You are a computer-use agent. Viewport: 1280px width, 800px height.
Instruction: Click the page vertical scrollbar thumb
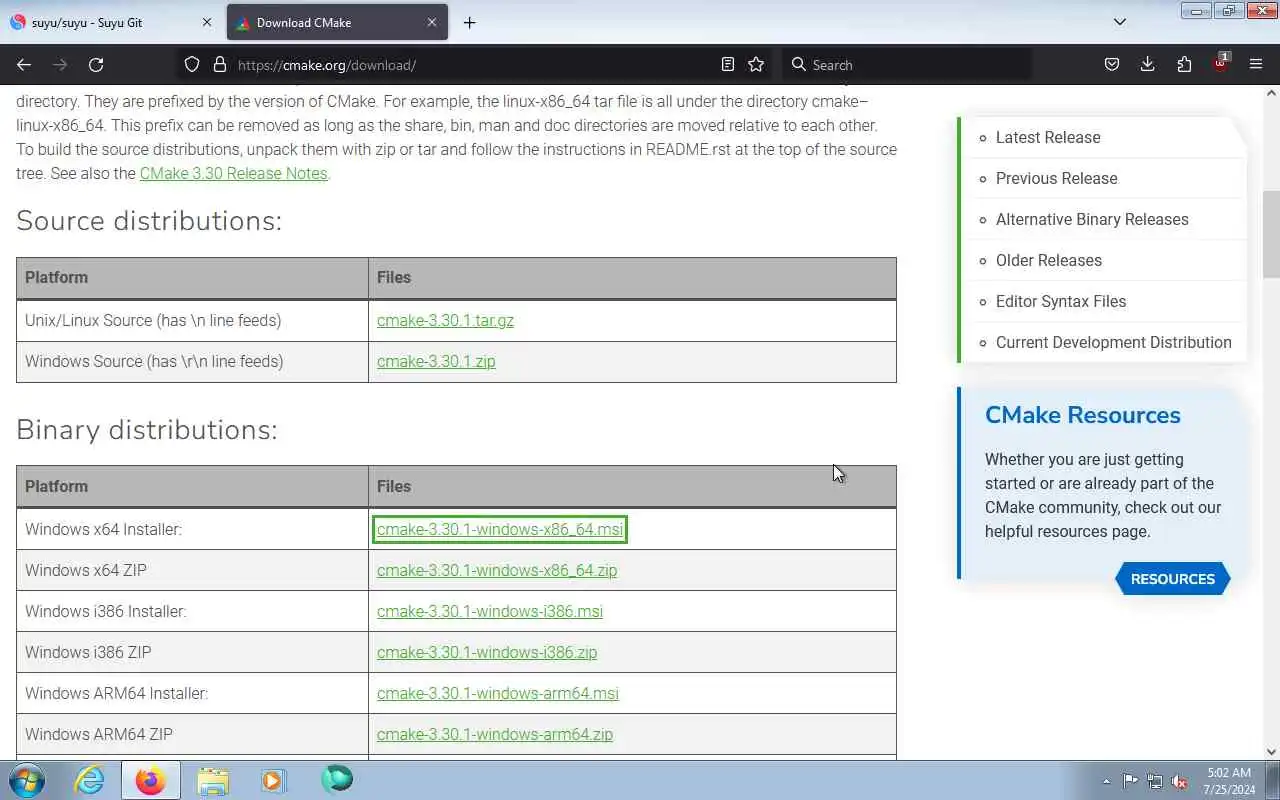click(1271, 234)
